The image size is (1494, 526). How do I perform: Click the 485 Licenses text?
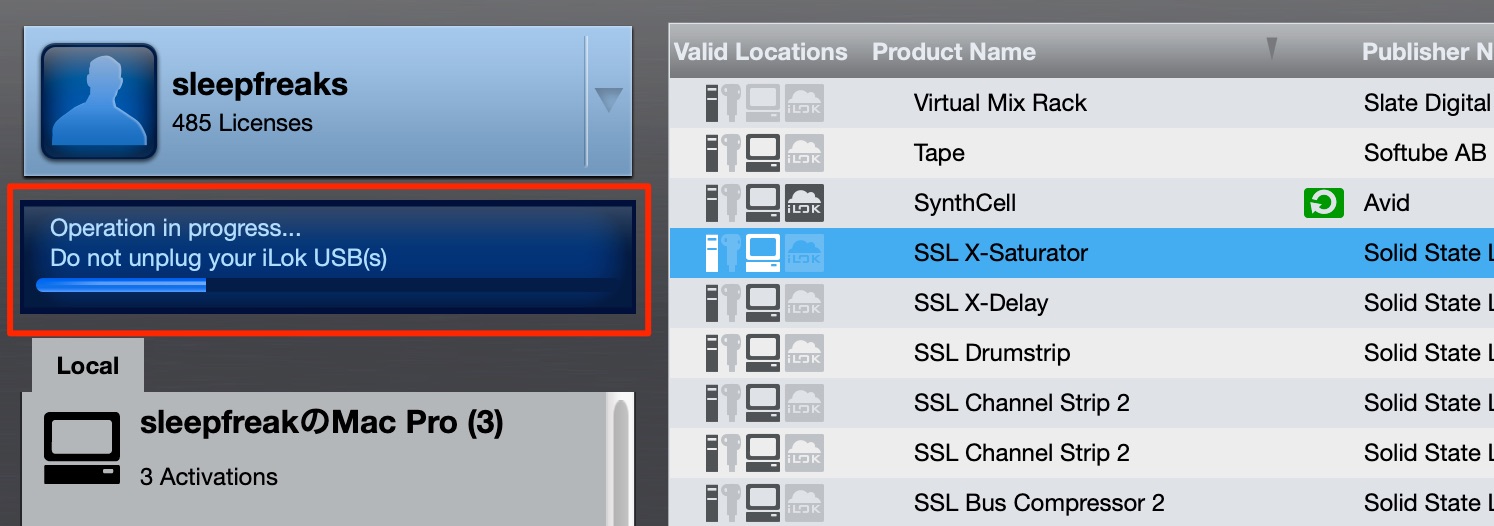click(x=242, y=124)
